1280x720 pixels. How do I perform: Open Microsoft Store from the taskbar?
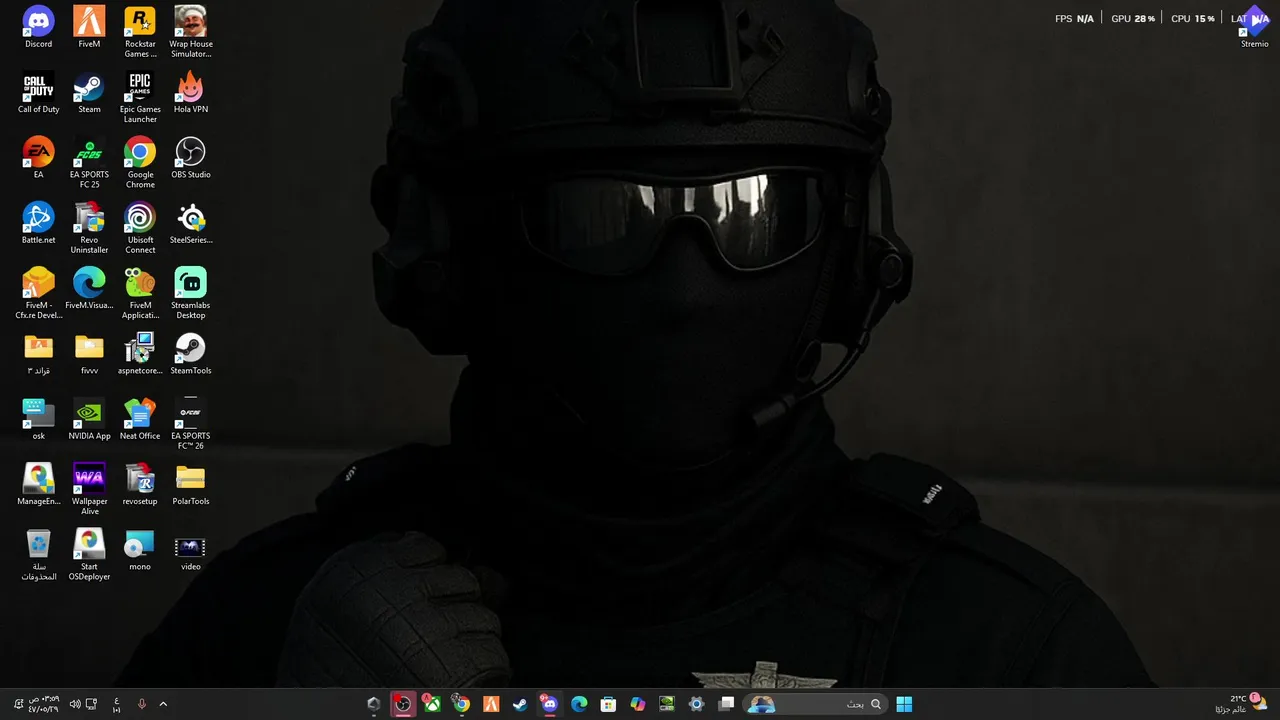(x=608, y=704)
